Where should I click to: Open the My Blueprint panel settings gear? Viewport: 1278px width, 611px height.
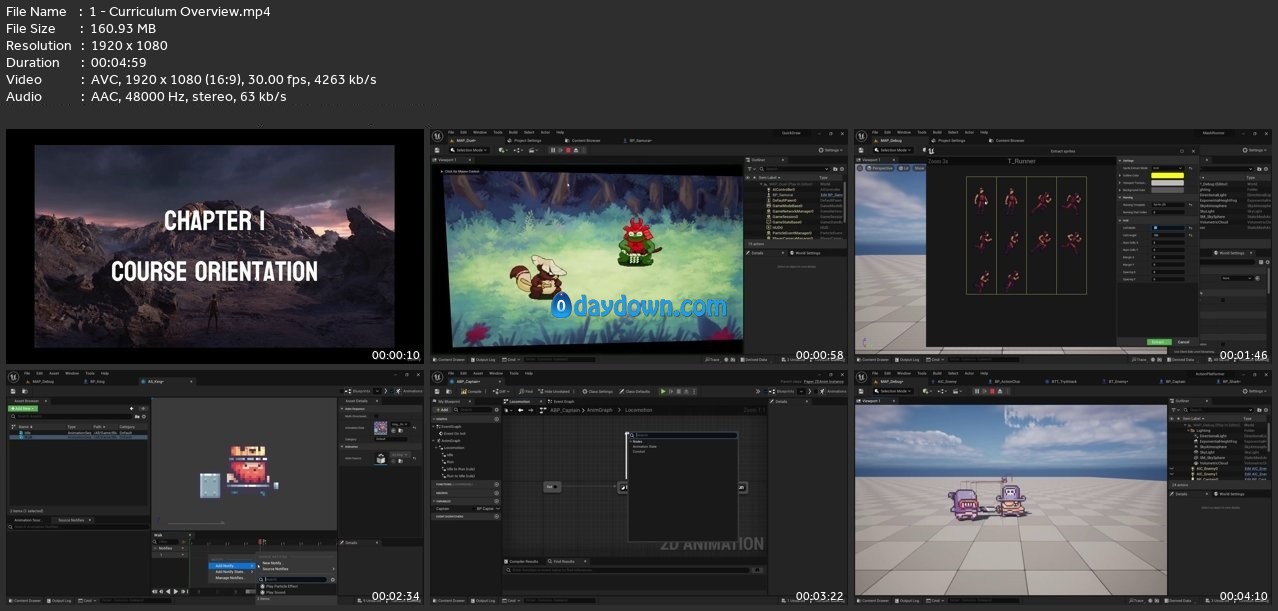[496, 410]
